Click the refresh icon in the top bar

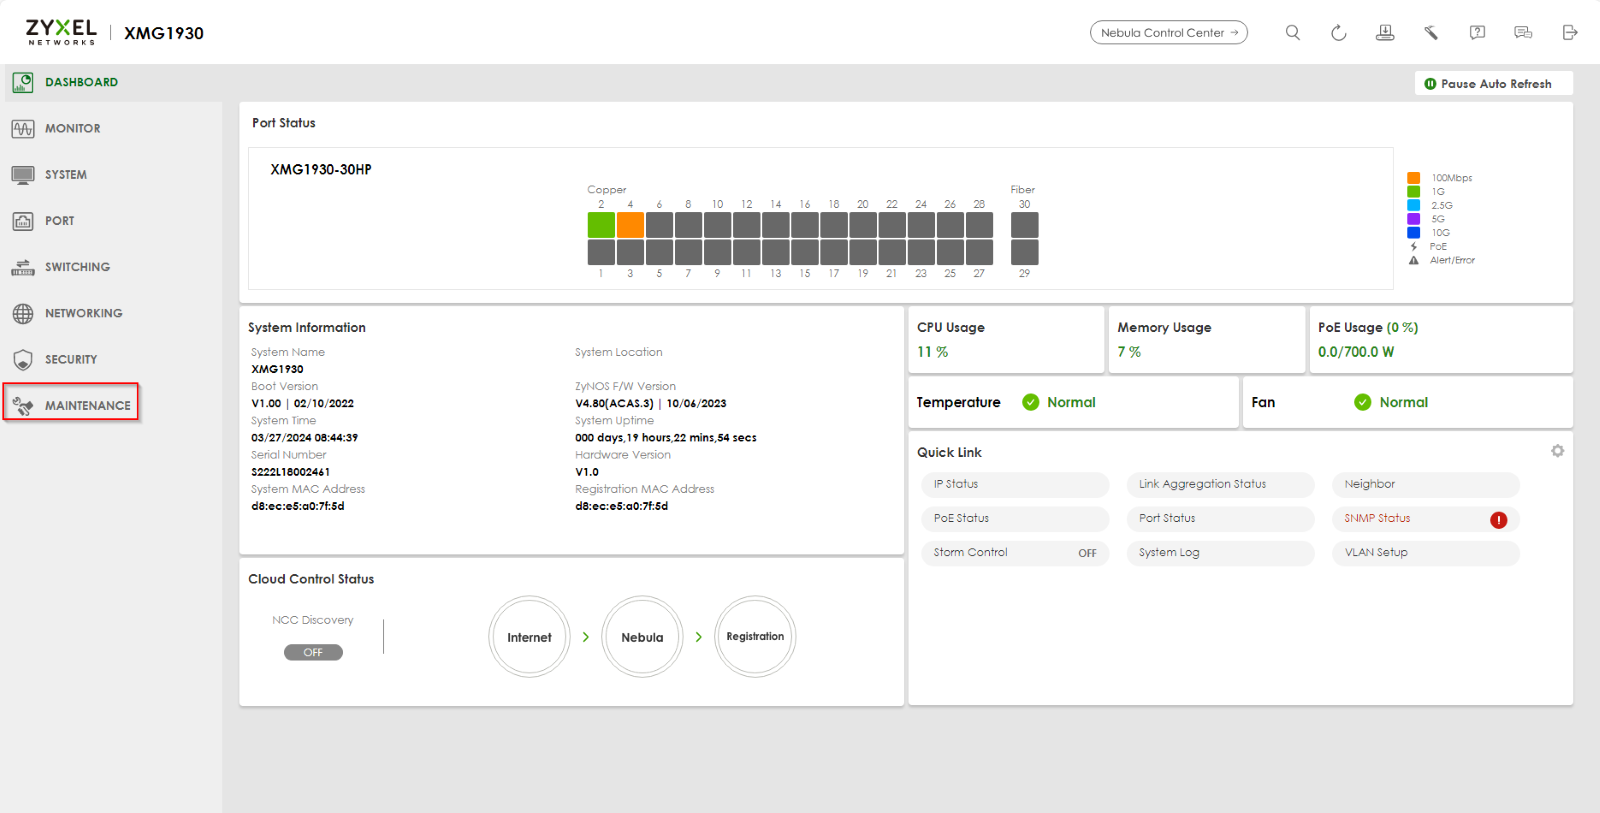point(1338,33)
